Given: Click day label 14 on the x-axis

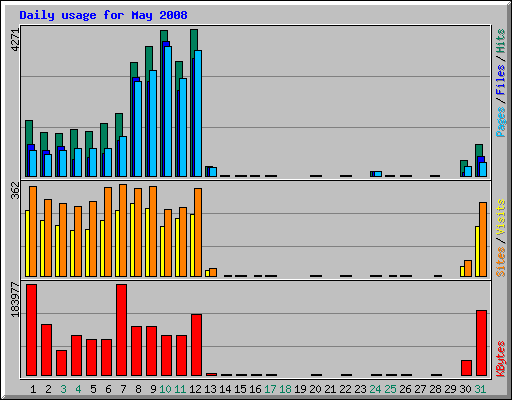Looking at the screenshot, I should [x=225, y=389].
